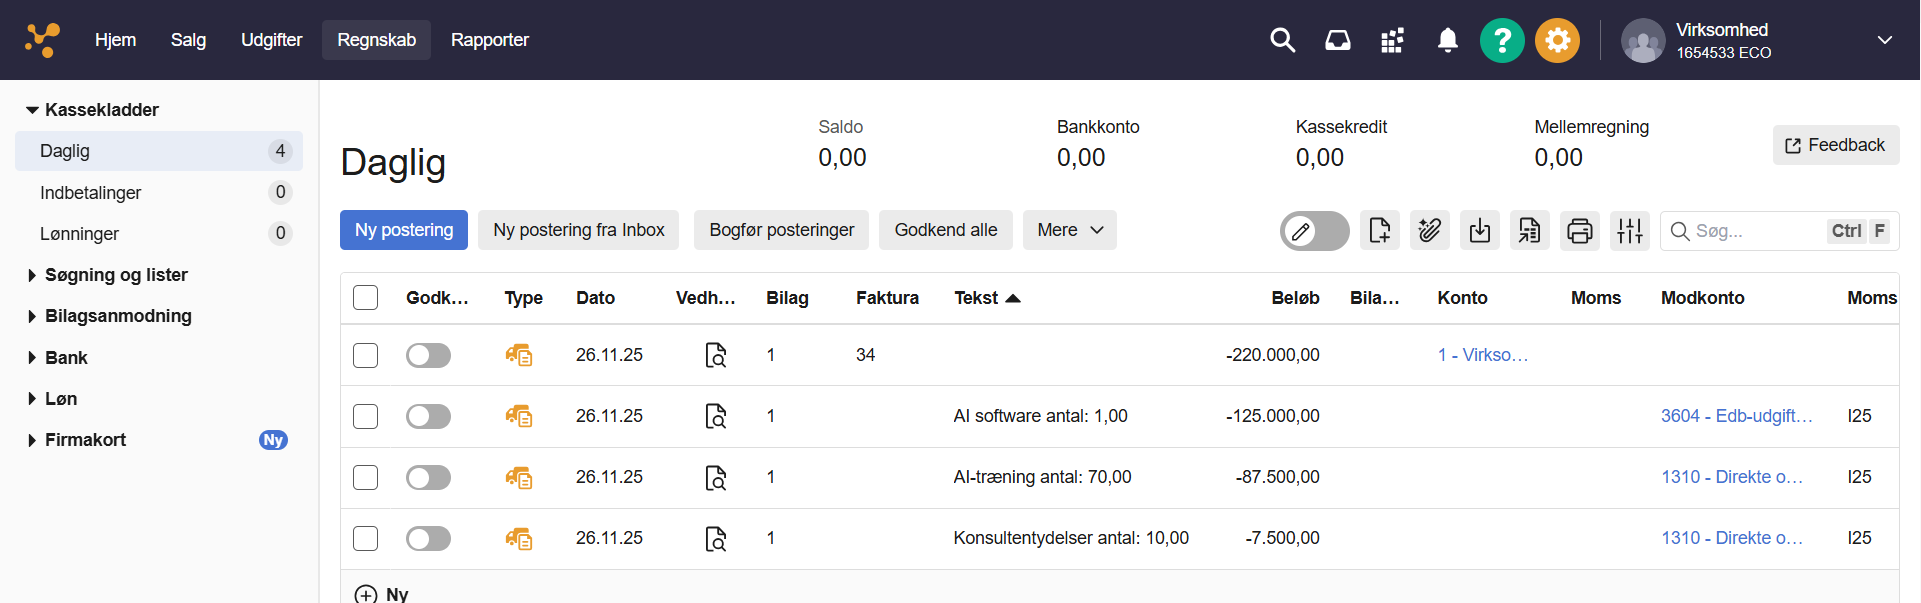
Task: Open column settings sliders icon
Action: click(x=1629, y=231)
